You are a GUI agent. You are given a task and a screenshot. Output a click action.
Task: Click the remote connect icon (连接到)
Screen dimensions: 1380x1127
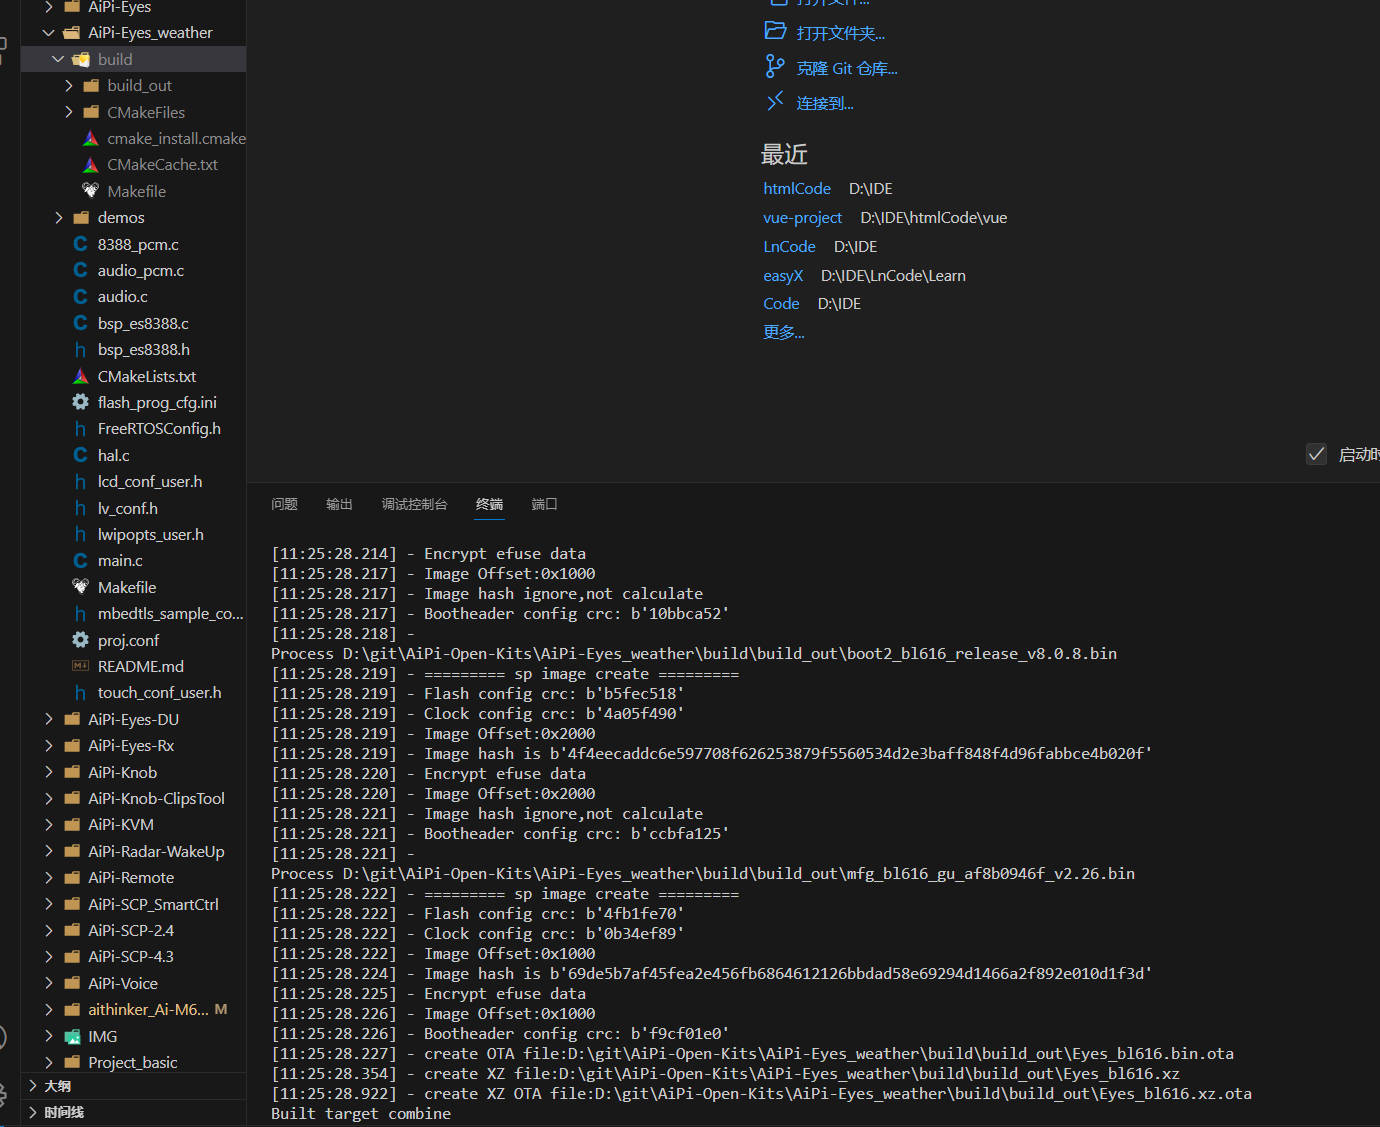[775, 102]
